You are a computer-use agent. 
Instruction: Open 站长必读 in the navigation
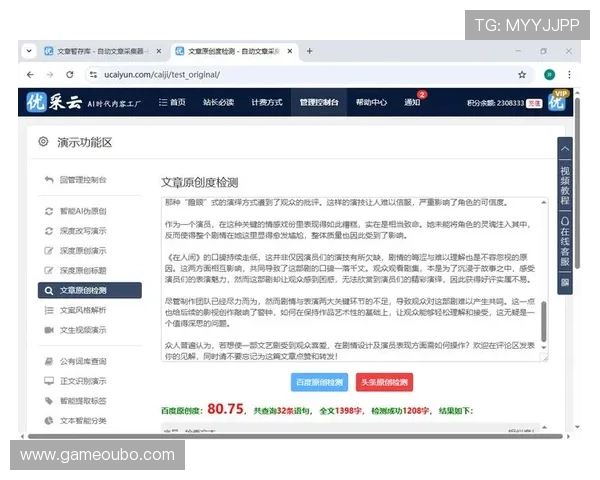pos(218,102)
